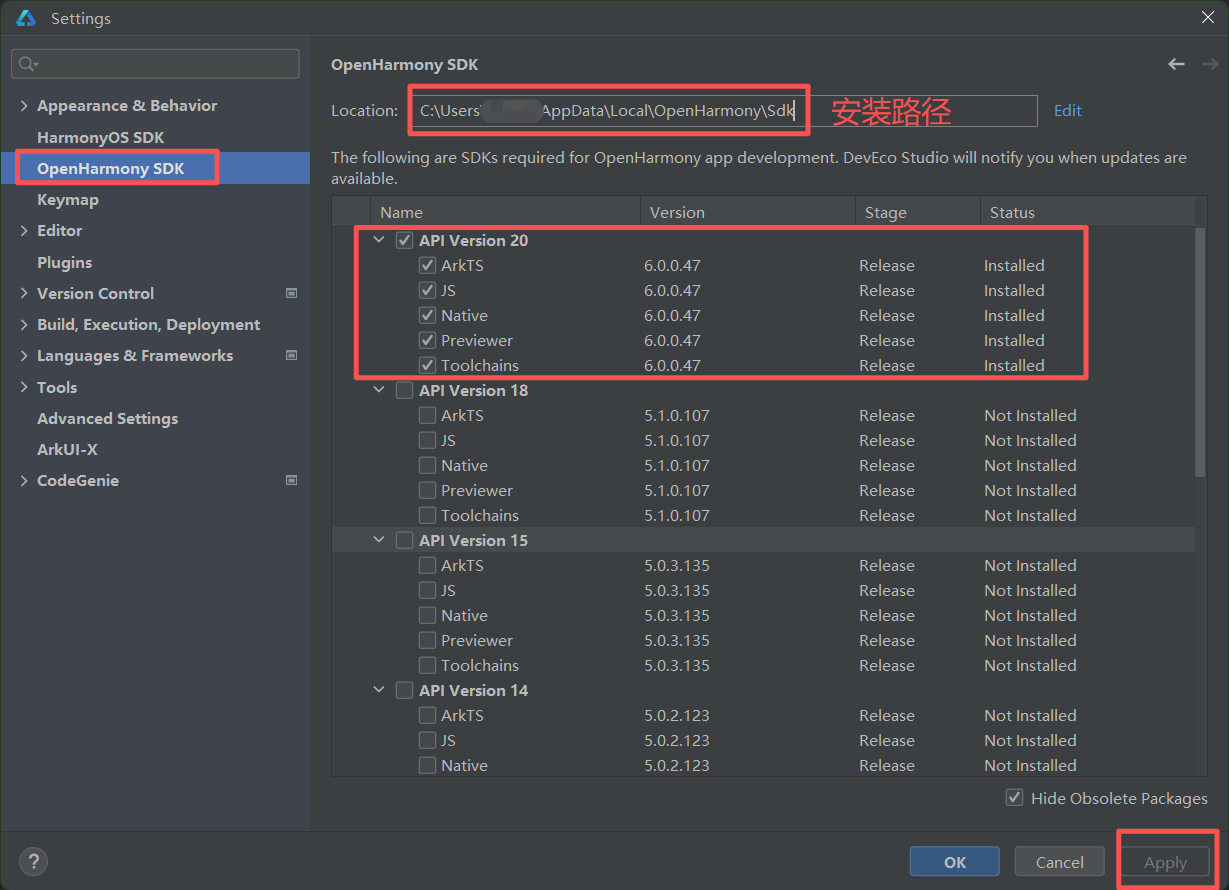This screenshot has height=890, width=1229.
Task: Expand Tools section chevron
Action: [24, 387]
